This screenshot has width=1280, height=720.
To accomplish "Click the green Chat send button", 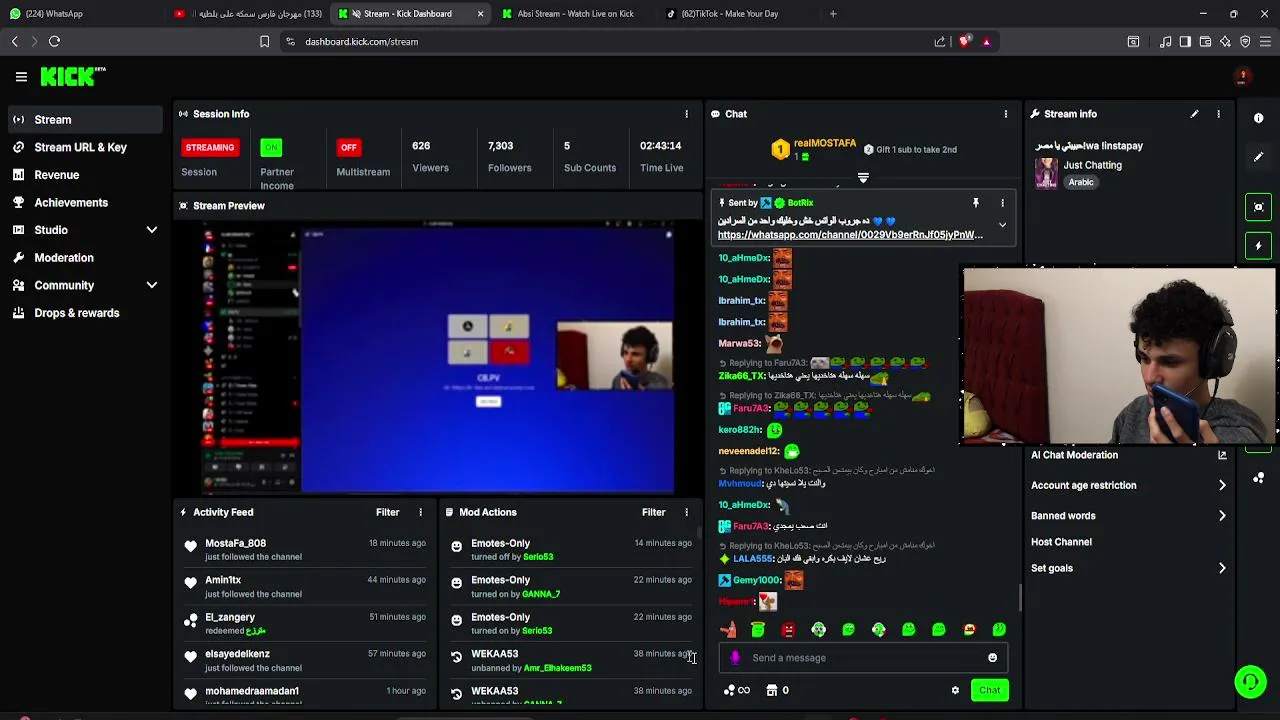I will (x=989, y=690).
